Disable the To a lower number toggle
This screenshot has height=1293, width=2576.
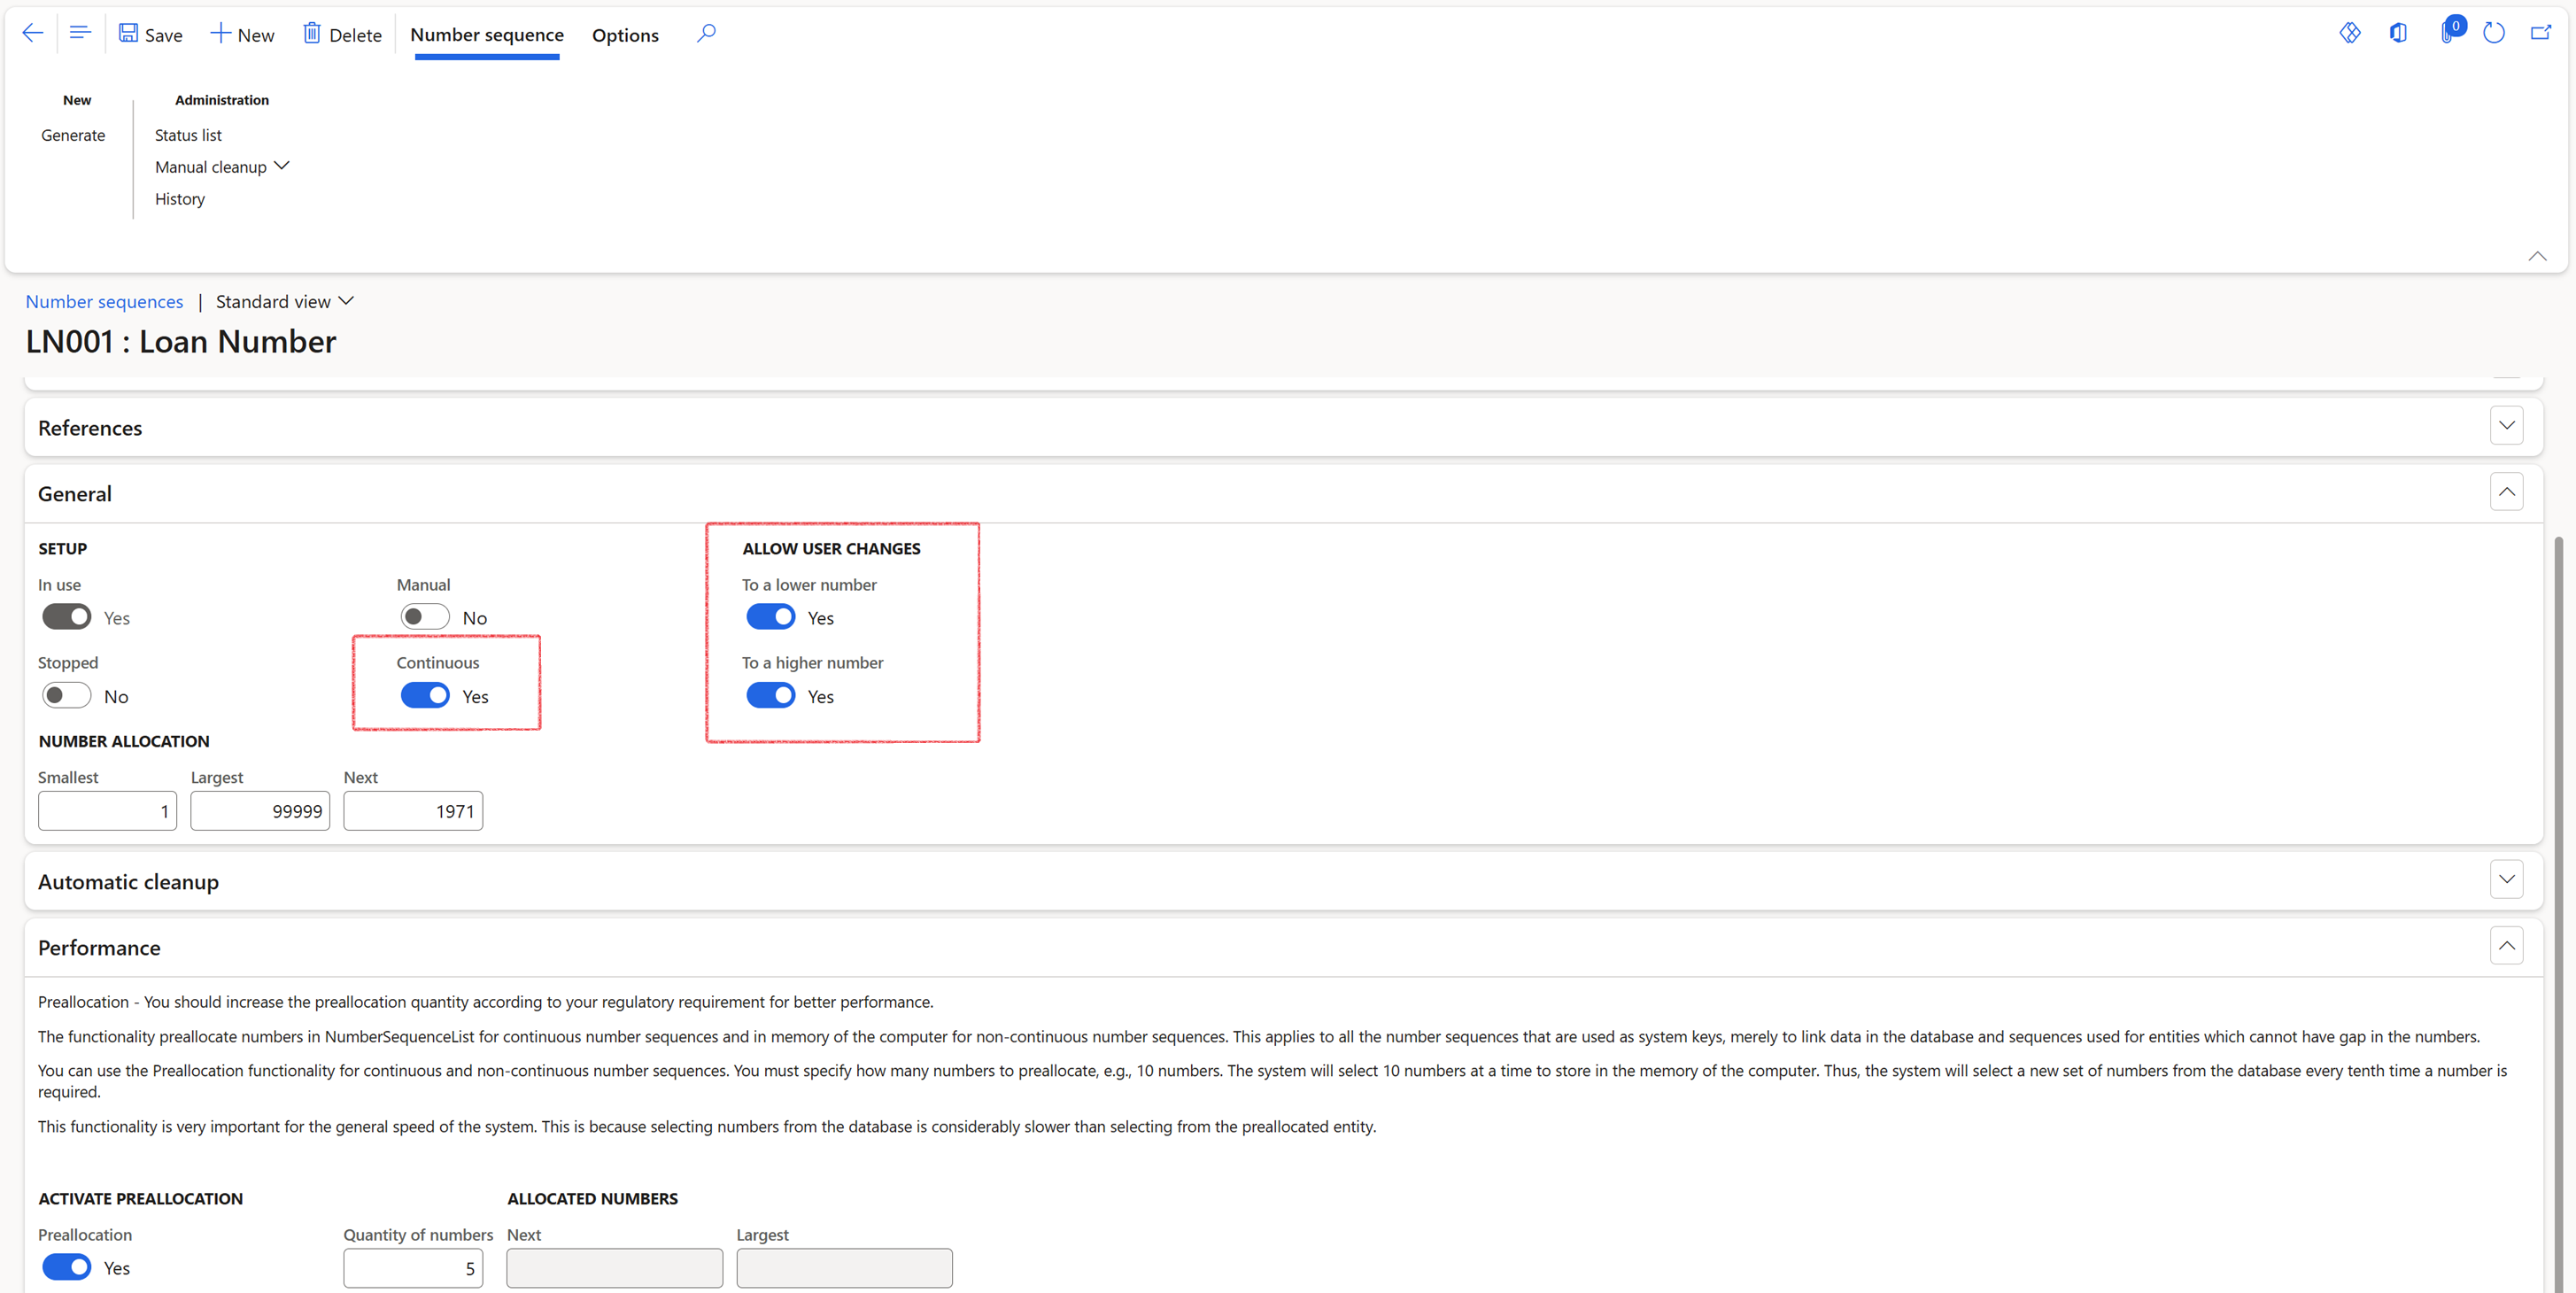pyautogui.click(x=770, y=617)
